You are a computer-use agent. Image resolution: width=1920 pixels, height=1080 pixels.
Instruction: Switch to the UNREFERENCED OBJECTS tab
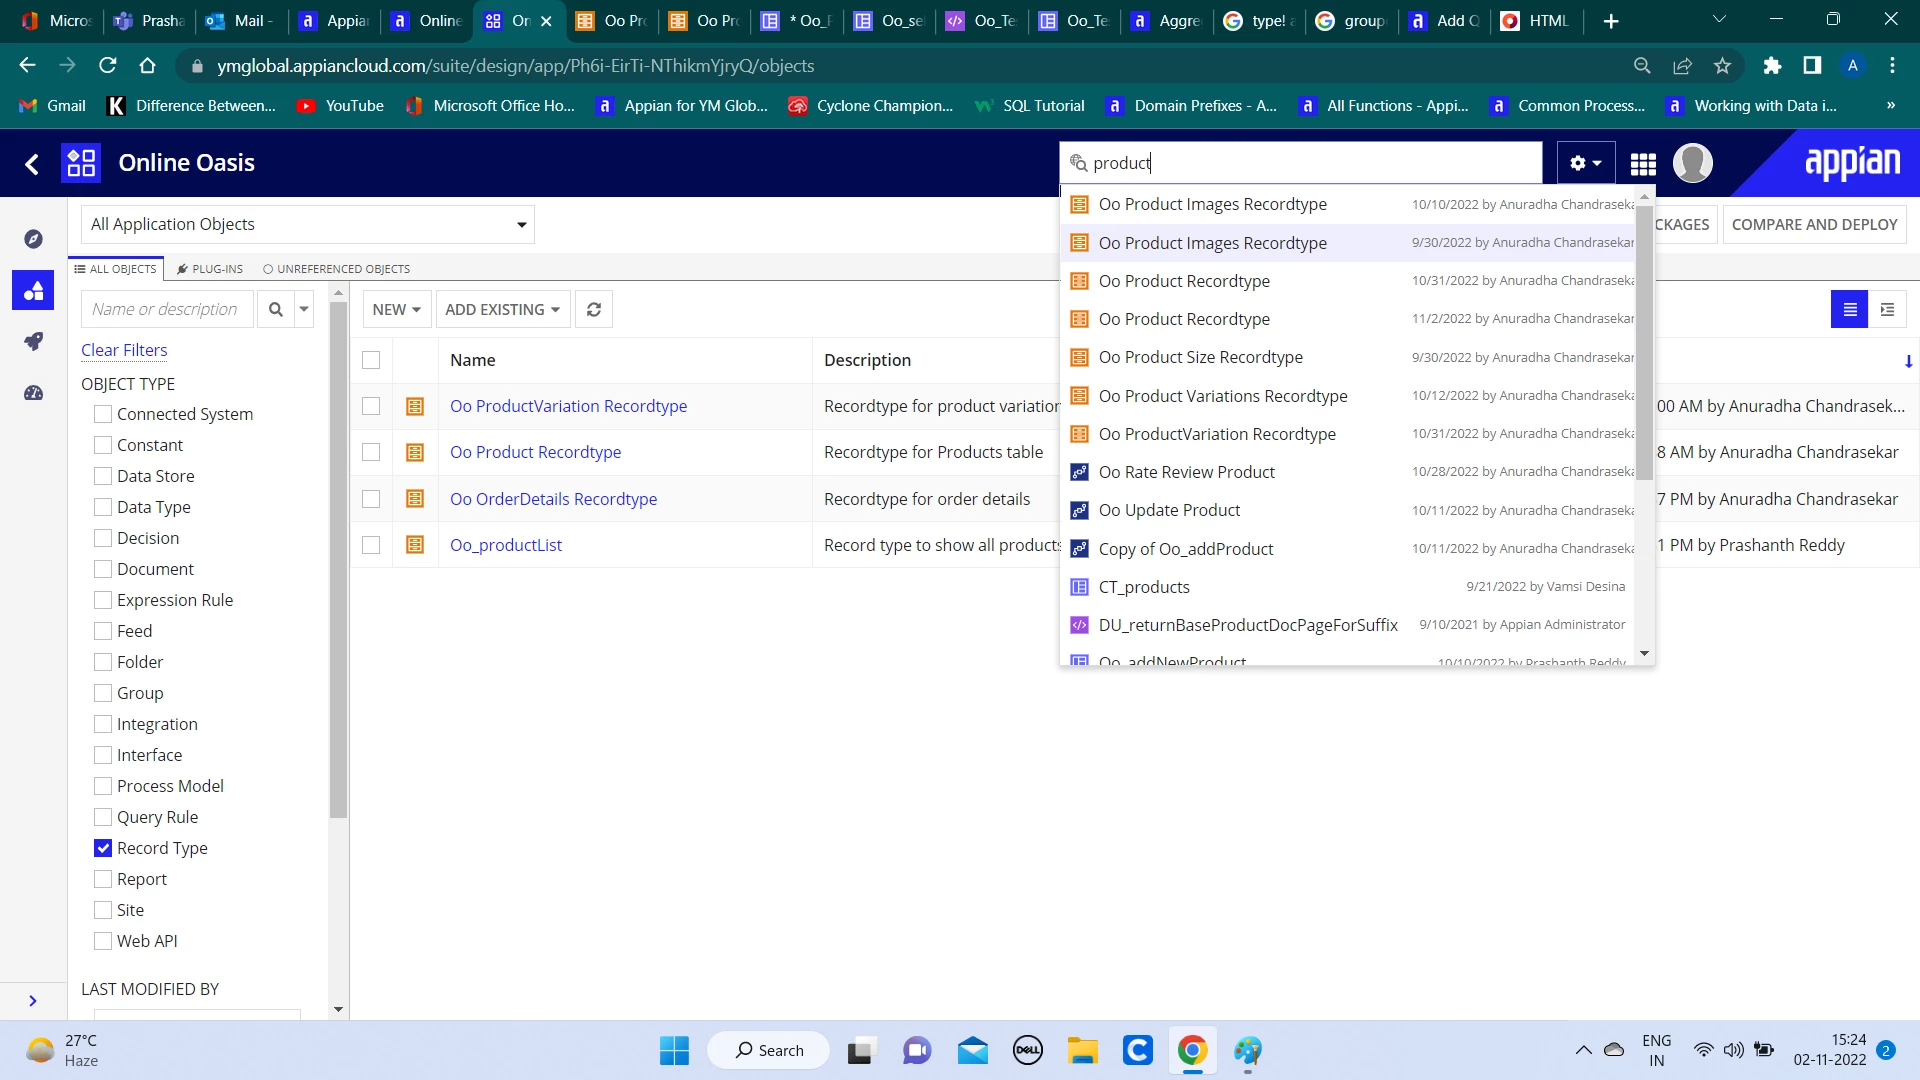pyautogui.click(x=336, y=269)
